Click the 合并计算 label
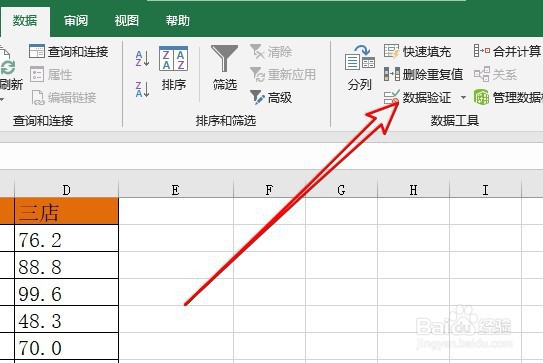 pos(517,52)
